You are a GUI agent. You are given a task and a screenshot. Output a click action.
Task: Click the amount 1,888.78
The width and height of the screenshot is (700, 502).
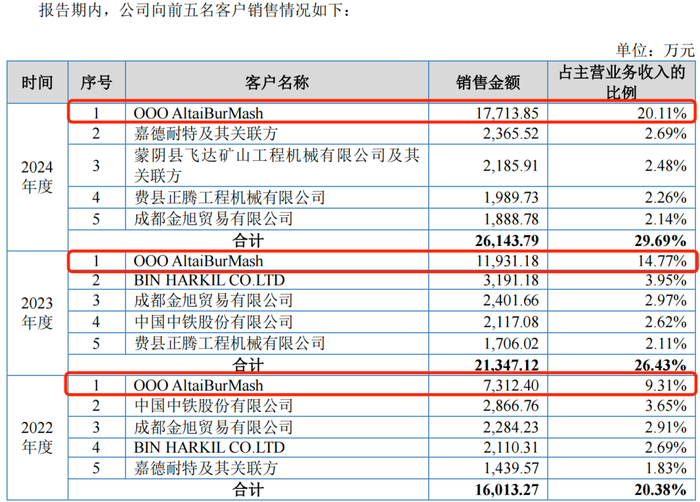pos(512,219)
